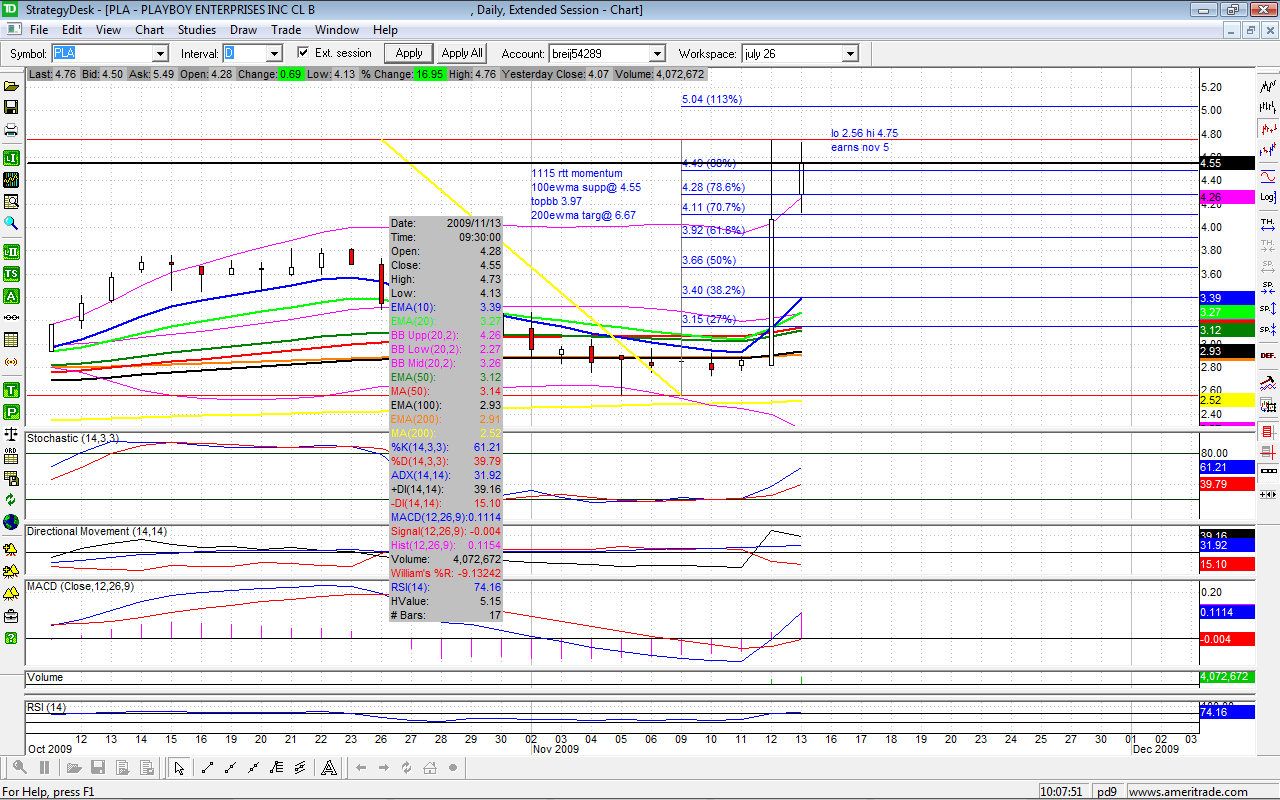Viewport: 1280px width, 800px height.
Task: Open the TS window icon in left toolbar
Action: coord(11,274)
